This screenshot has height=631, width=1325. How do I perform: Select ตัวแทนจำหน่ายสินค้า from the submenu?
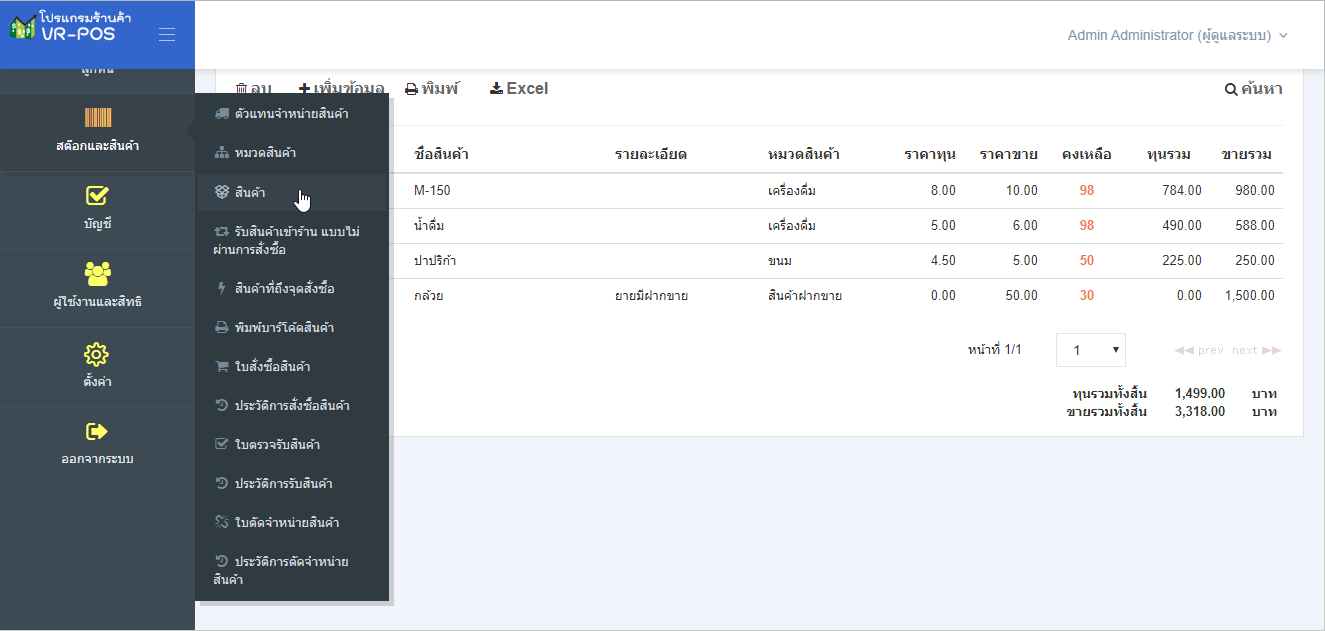pos(292,114)
